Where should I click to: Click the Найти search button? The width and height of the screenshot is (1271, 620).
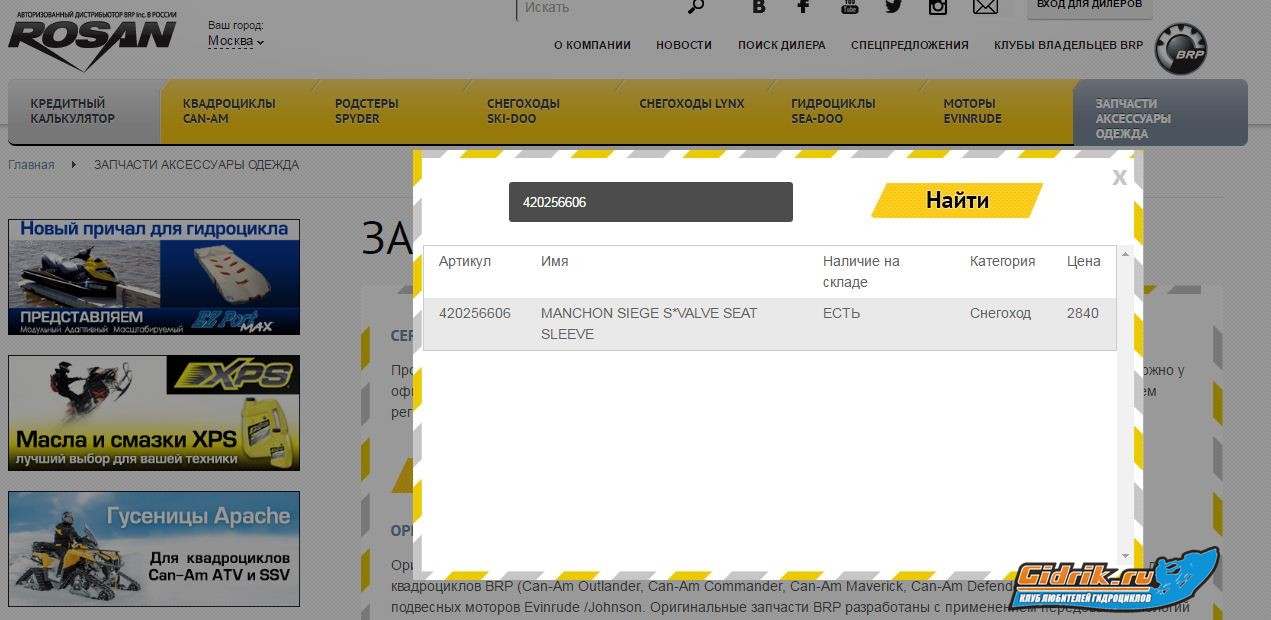[x=957, y=200]
